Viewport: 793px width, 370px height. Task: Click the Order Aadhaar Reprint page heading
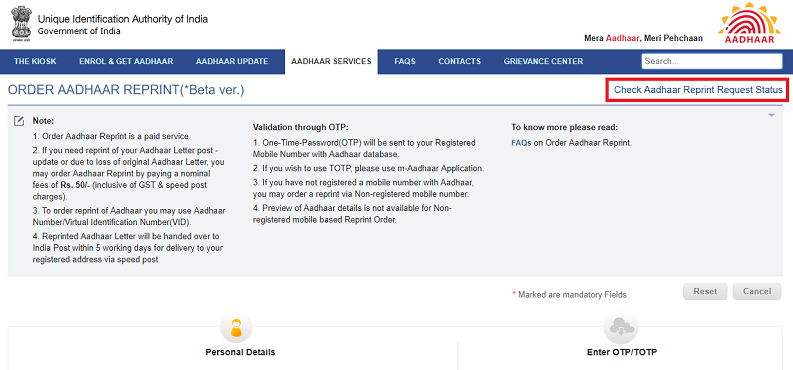click(x=126, y=90)
